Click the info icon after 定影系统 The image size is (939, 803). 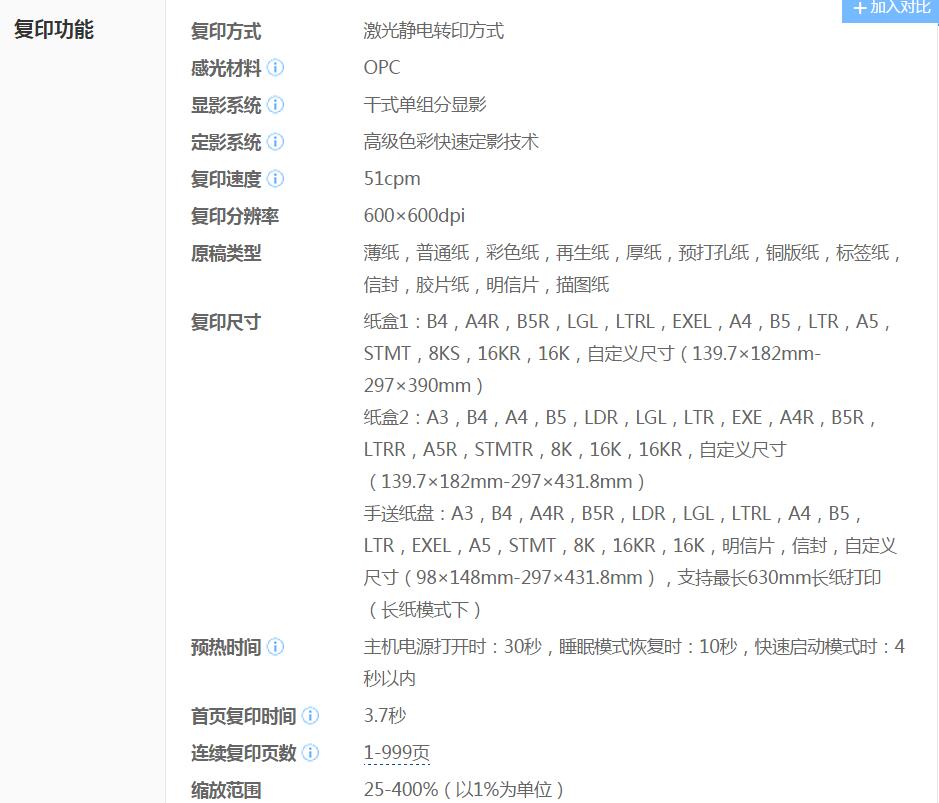click(275, 142)
